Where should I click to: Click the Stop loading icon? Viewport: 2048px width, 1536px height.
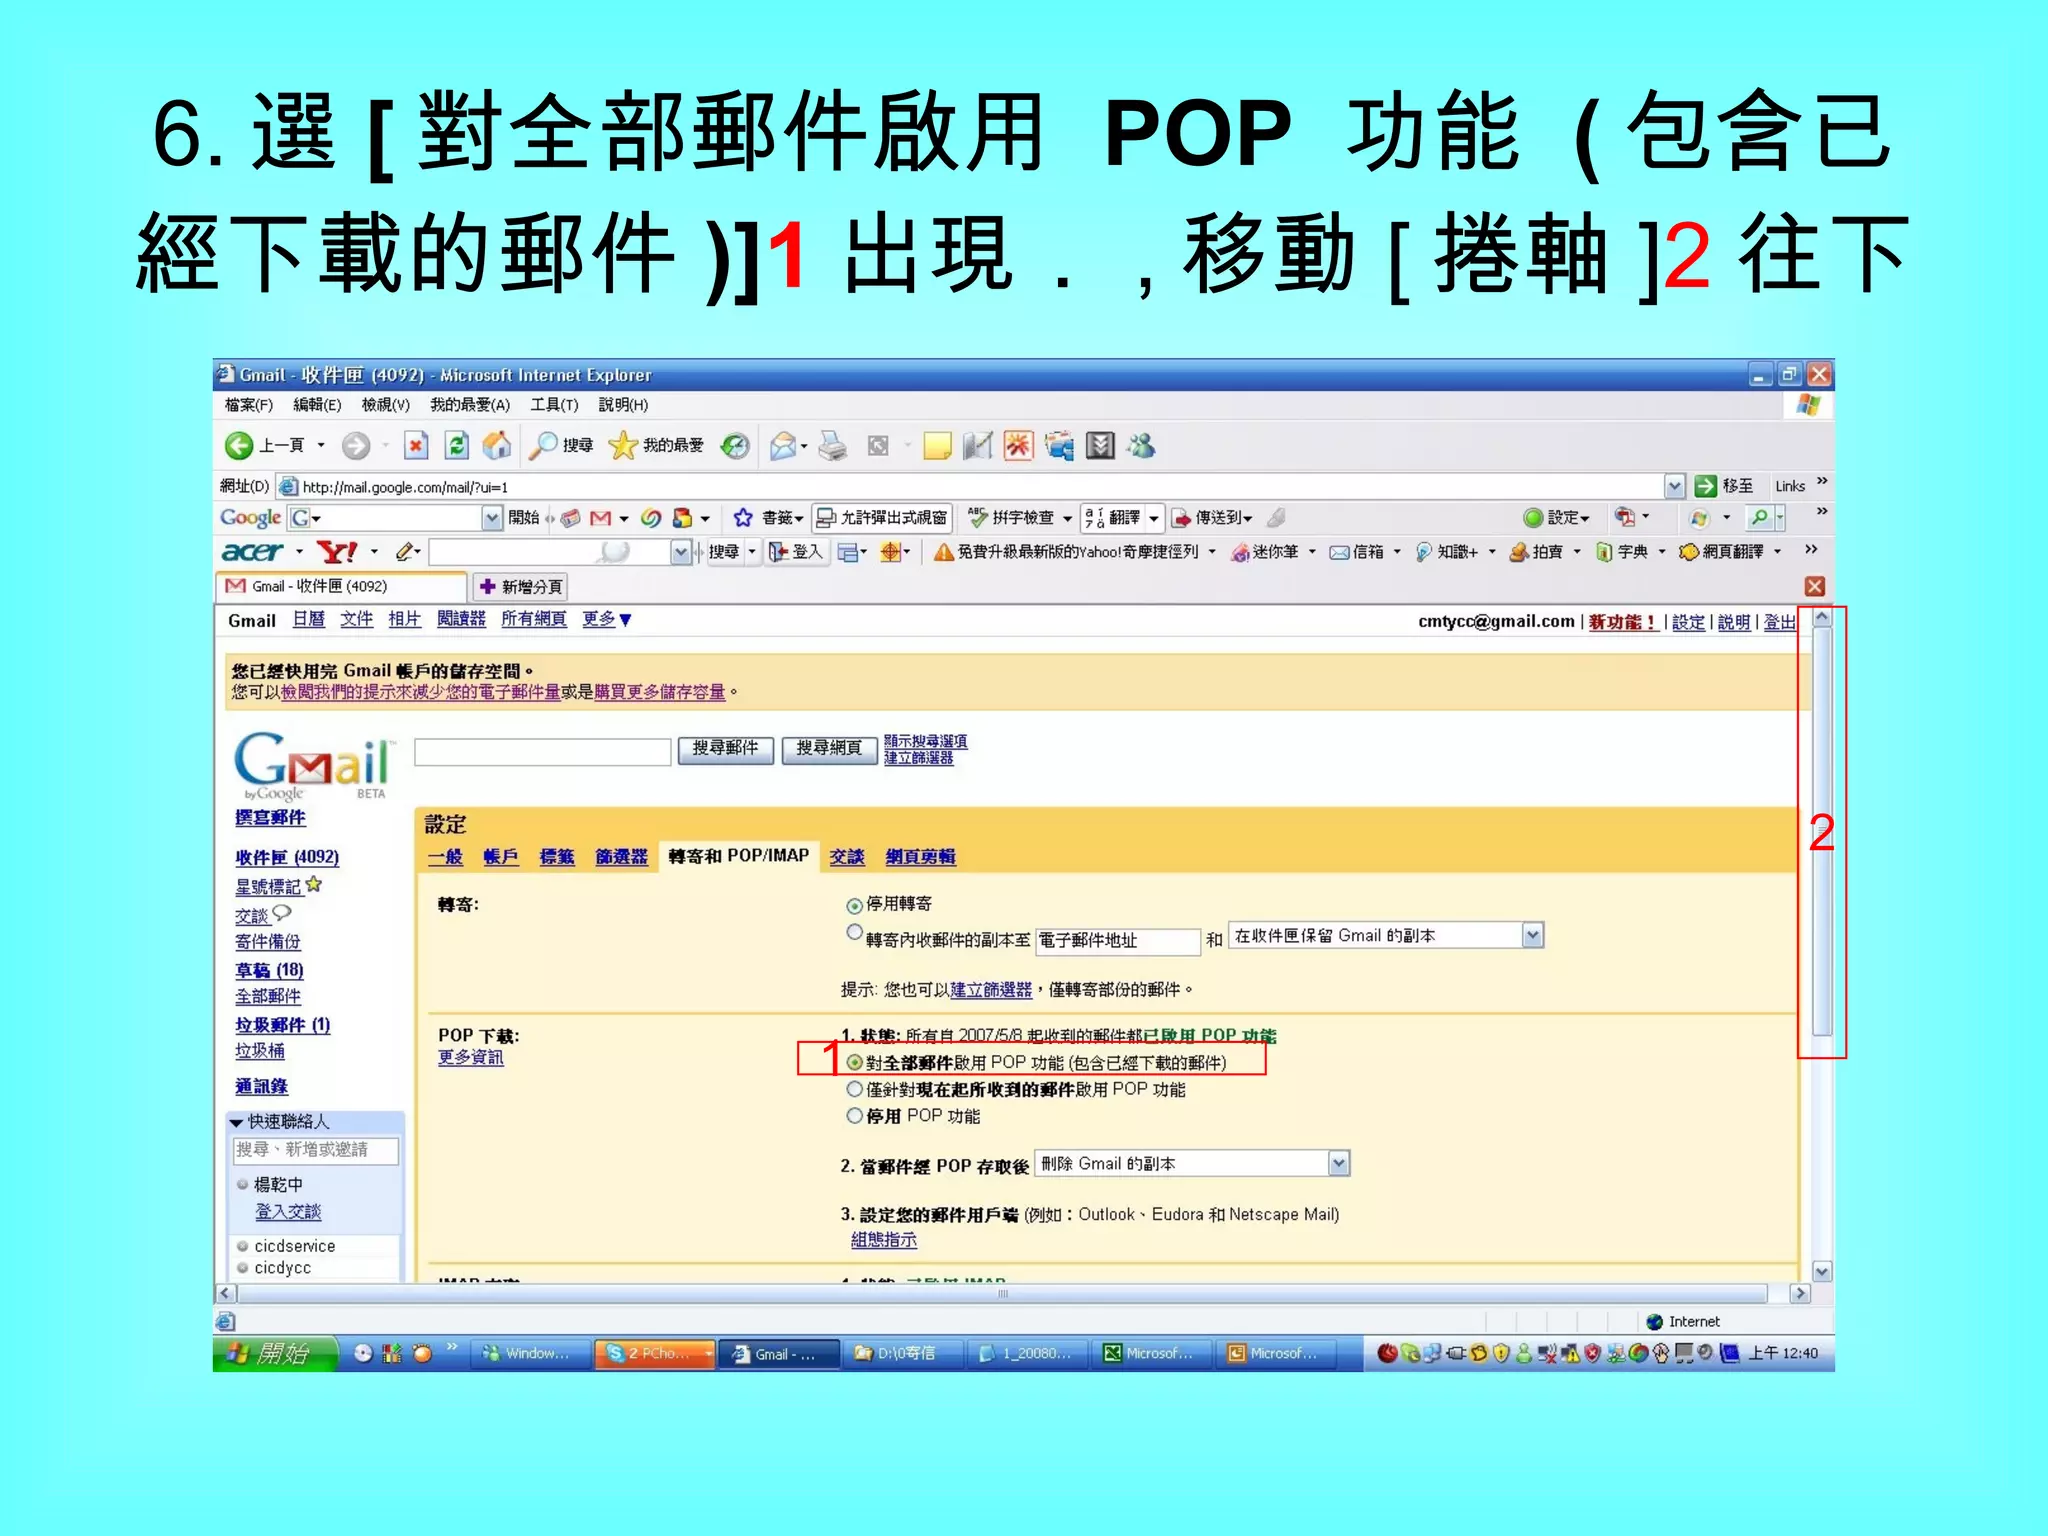click(416, 445)
